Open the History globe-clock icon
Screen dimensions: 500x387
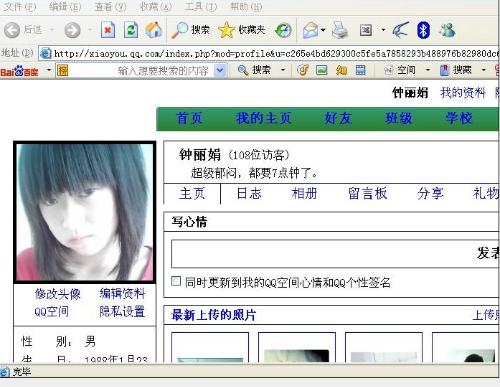point(283,31)
